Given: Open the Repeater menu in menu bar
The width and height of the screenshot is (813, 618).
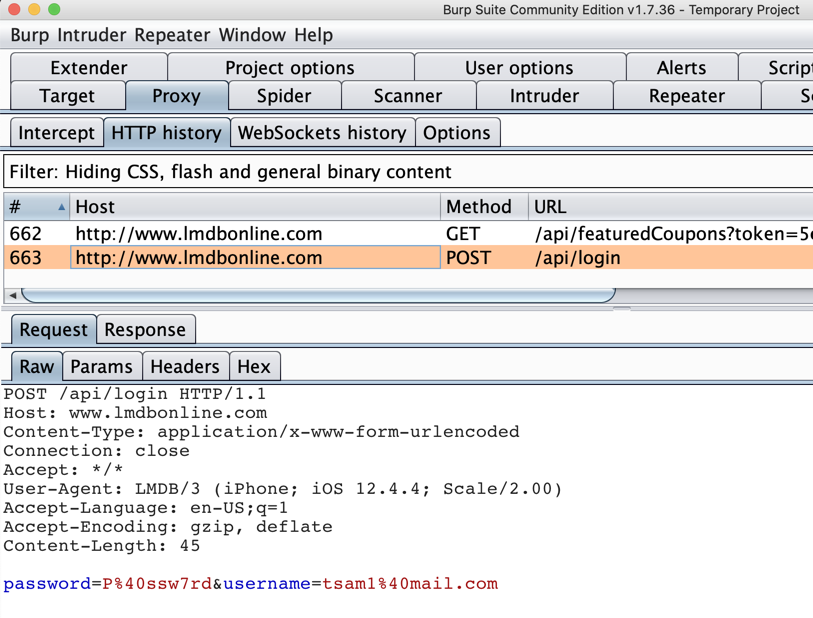Looking at the screenshot, I should [x=172, y=35].
